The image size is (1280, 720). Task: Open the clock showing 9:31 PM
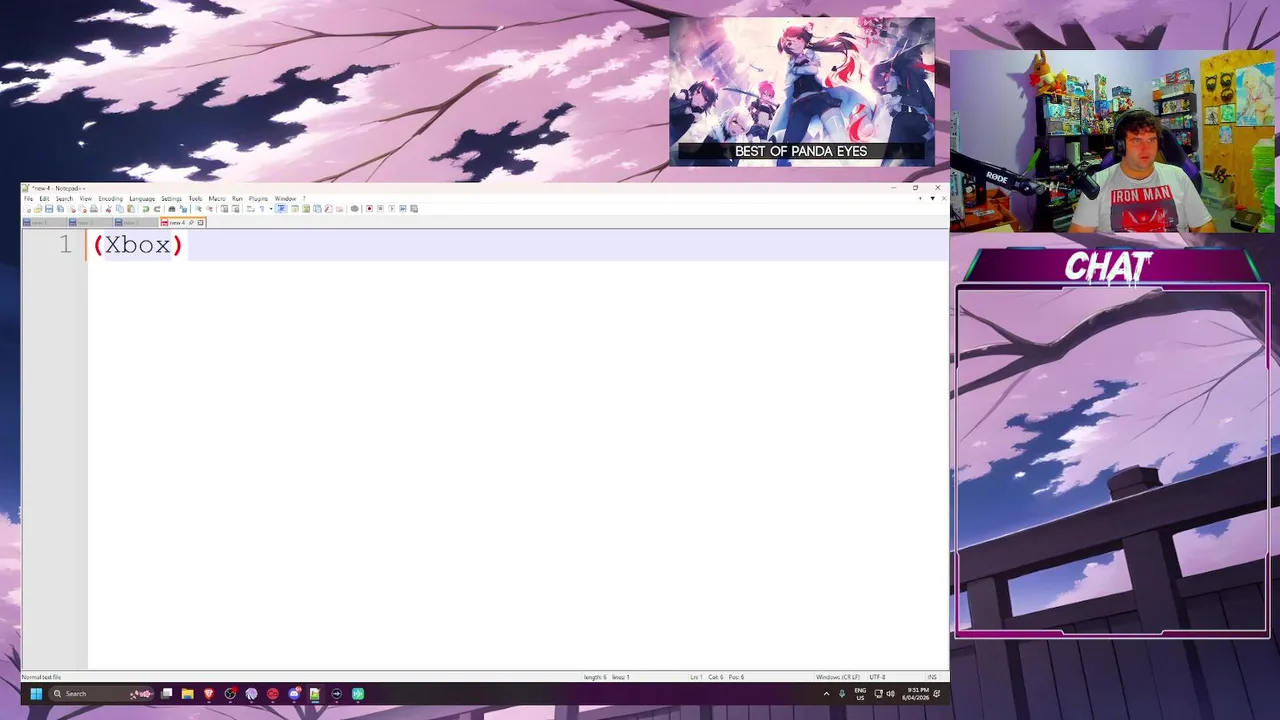coord(915,693)
